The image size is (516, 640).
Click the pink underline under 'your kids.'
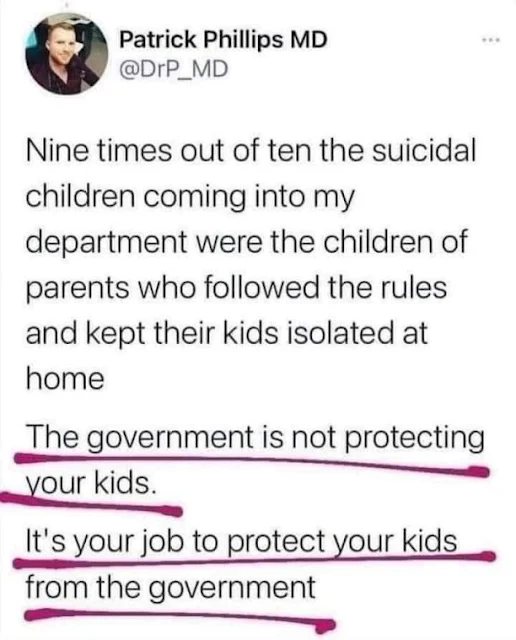[x=91, y=504]
